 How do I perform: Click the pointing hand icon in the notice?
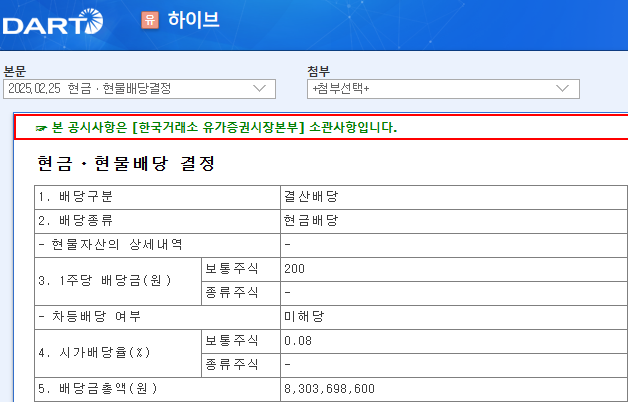click(x=41, y=128)
